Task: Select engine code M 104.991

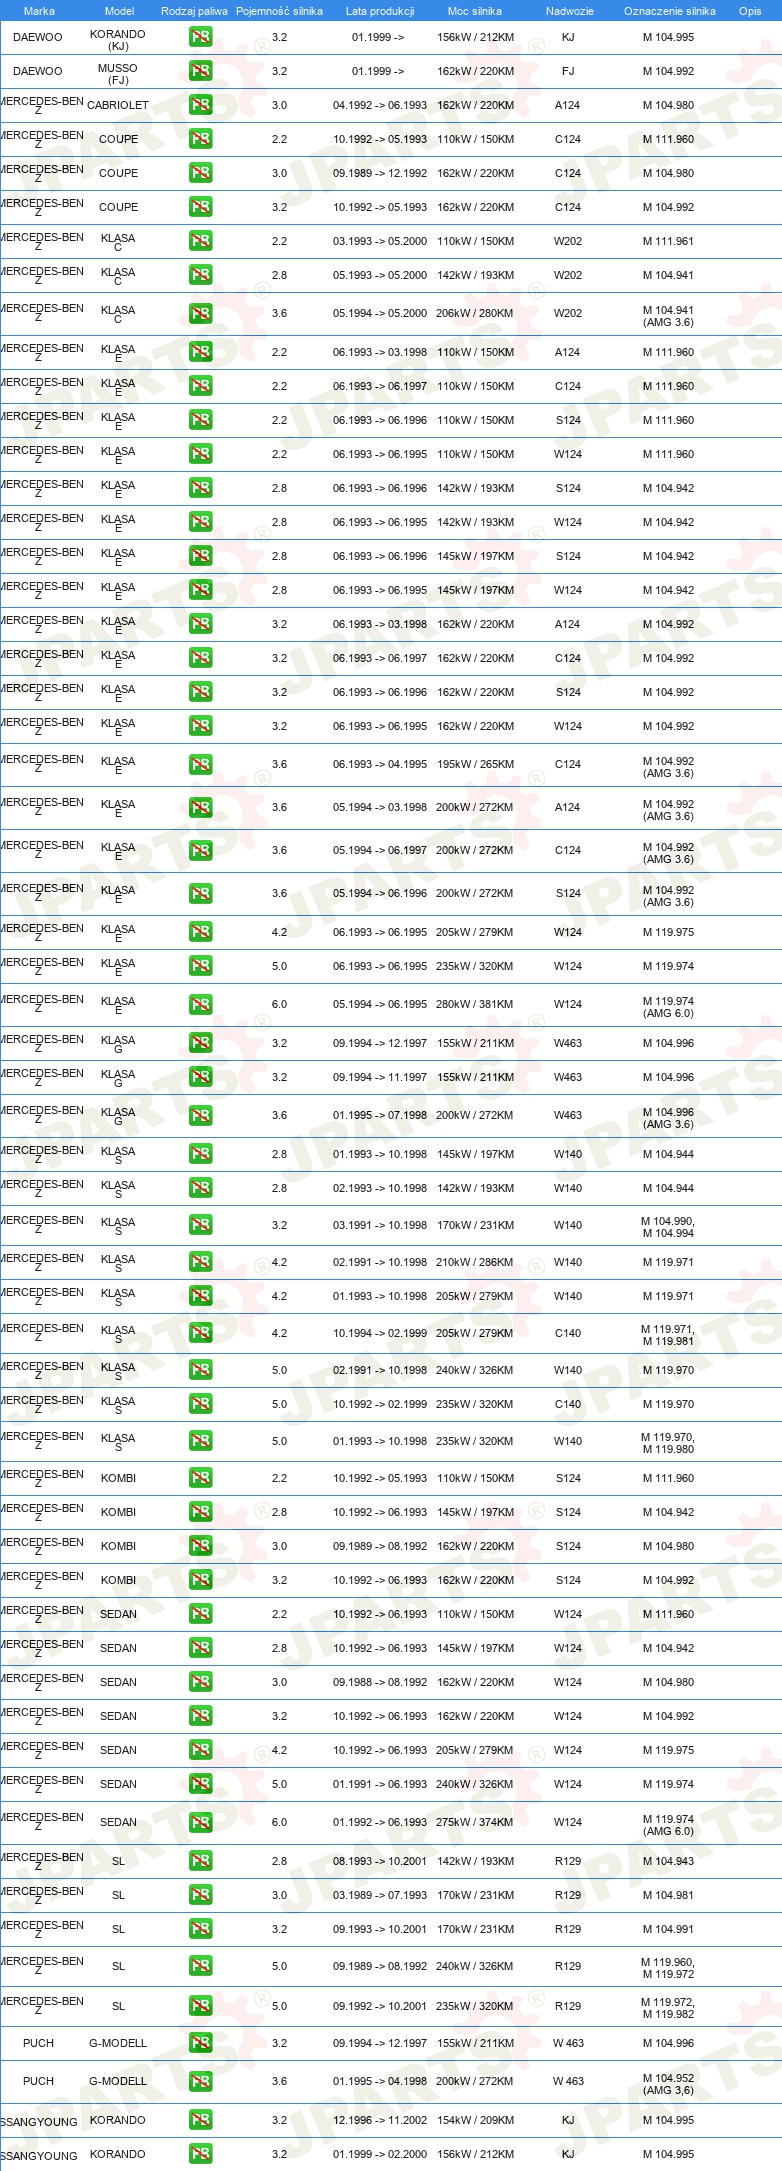Action: 668,1929
